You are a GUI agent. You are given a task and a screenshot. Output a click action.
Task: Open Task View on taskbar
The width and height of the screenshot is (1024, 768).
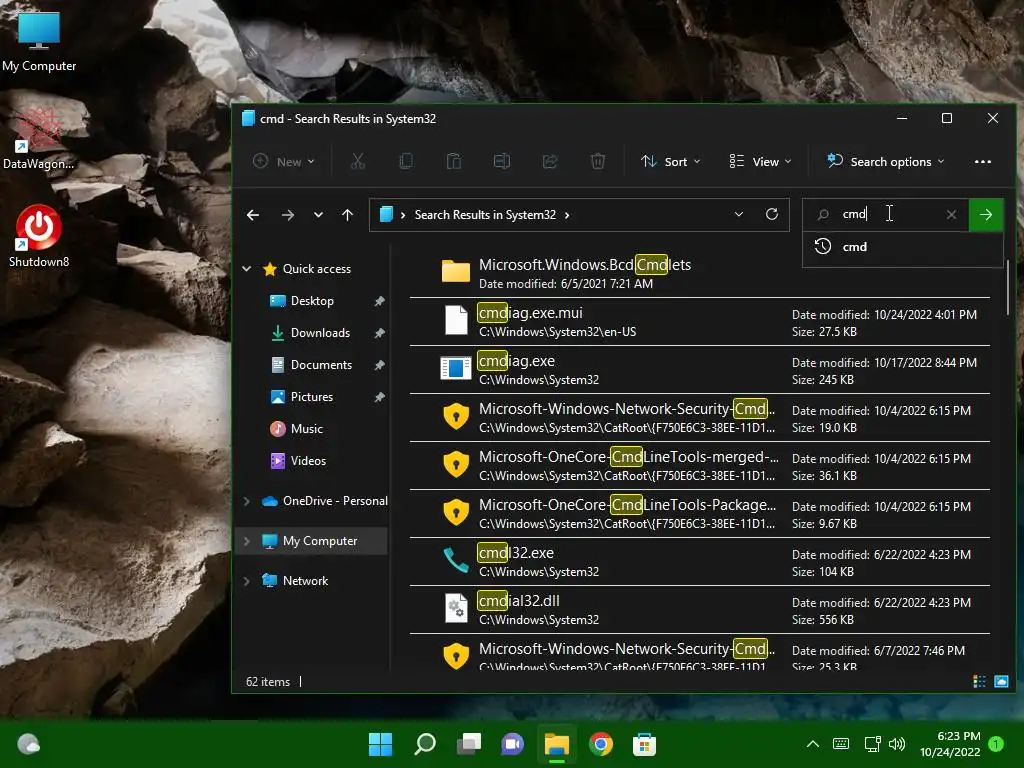(469, 744)
